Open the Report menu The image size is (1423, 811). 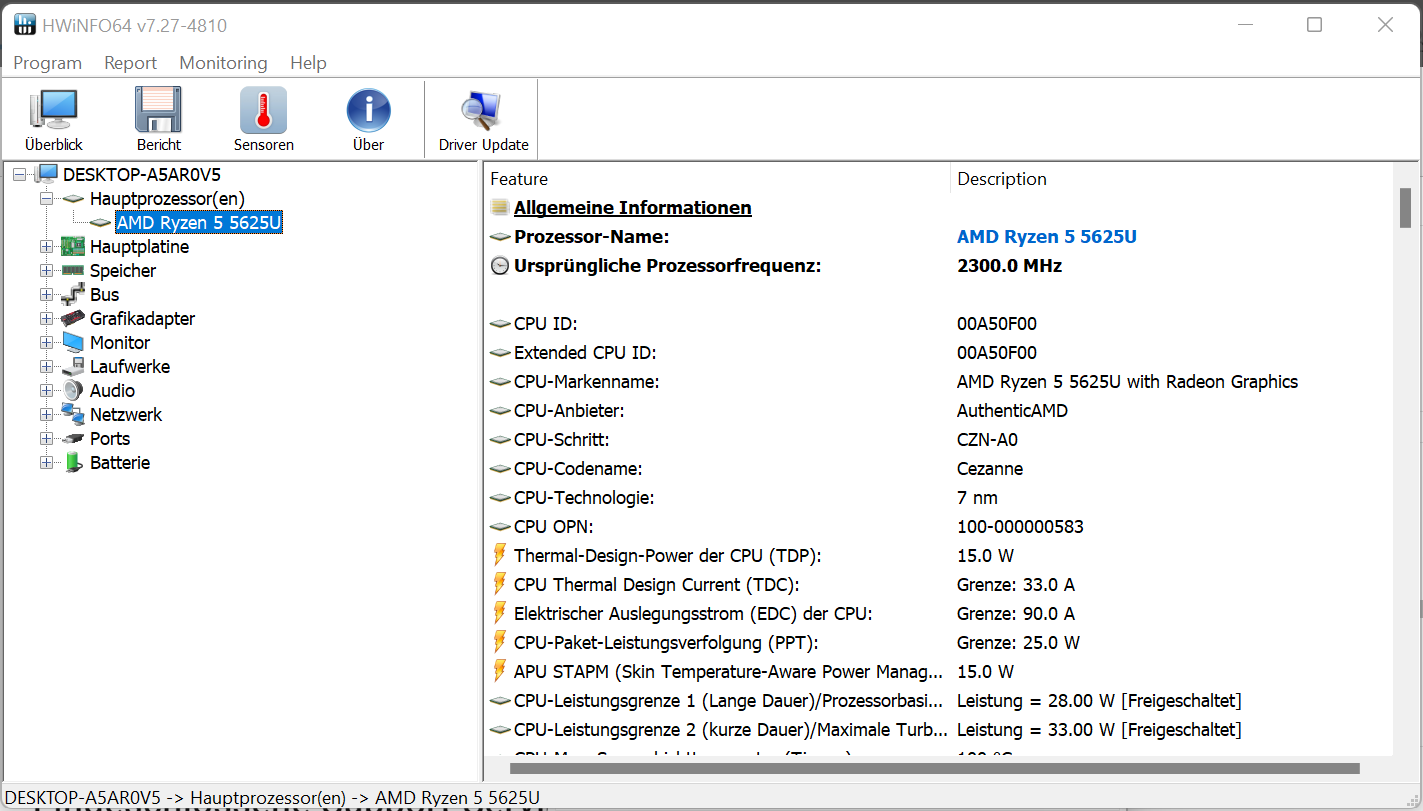130,63
